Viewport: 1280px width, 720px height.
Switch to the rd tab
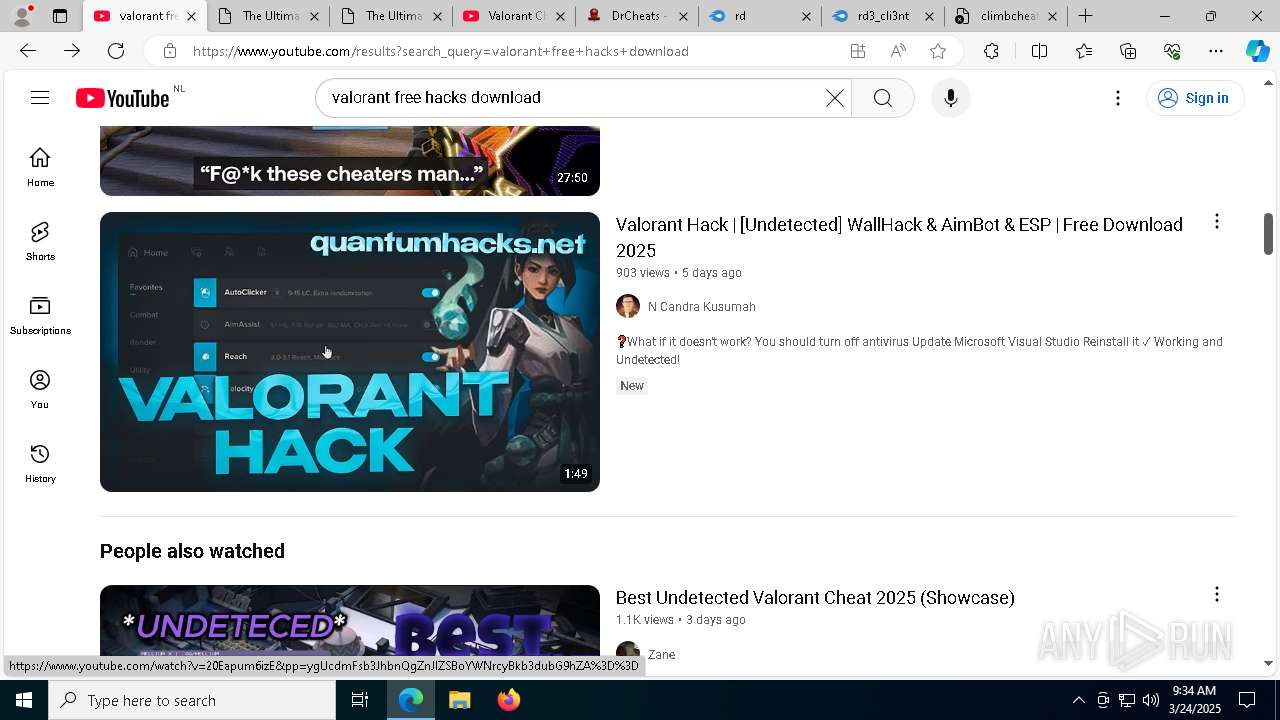[759, 16]
